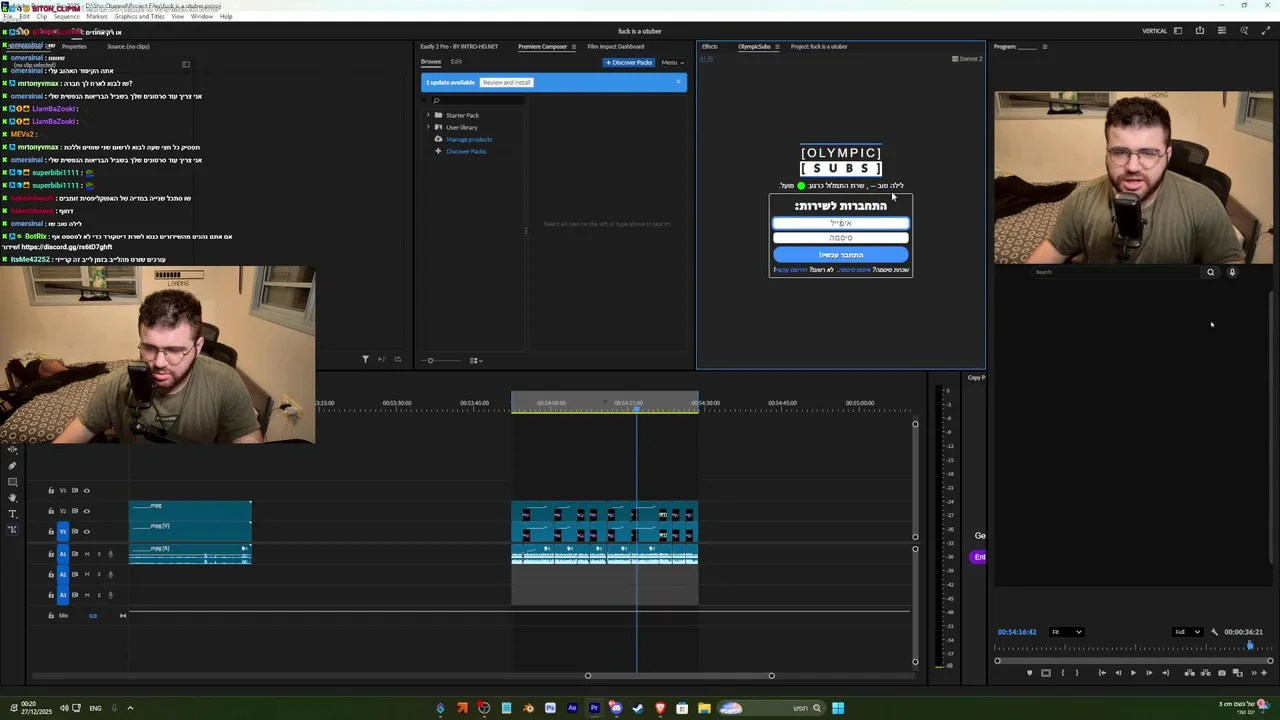Screen dimensions: 1280x720
Task: Toggle sync lock on track V1
Action: pyautogui.click(x=75, y=531)
